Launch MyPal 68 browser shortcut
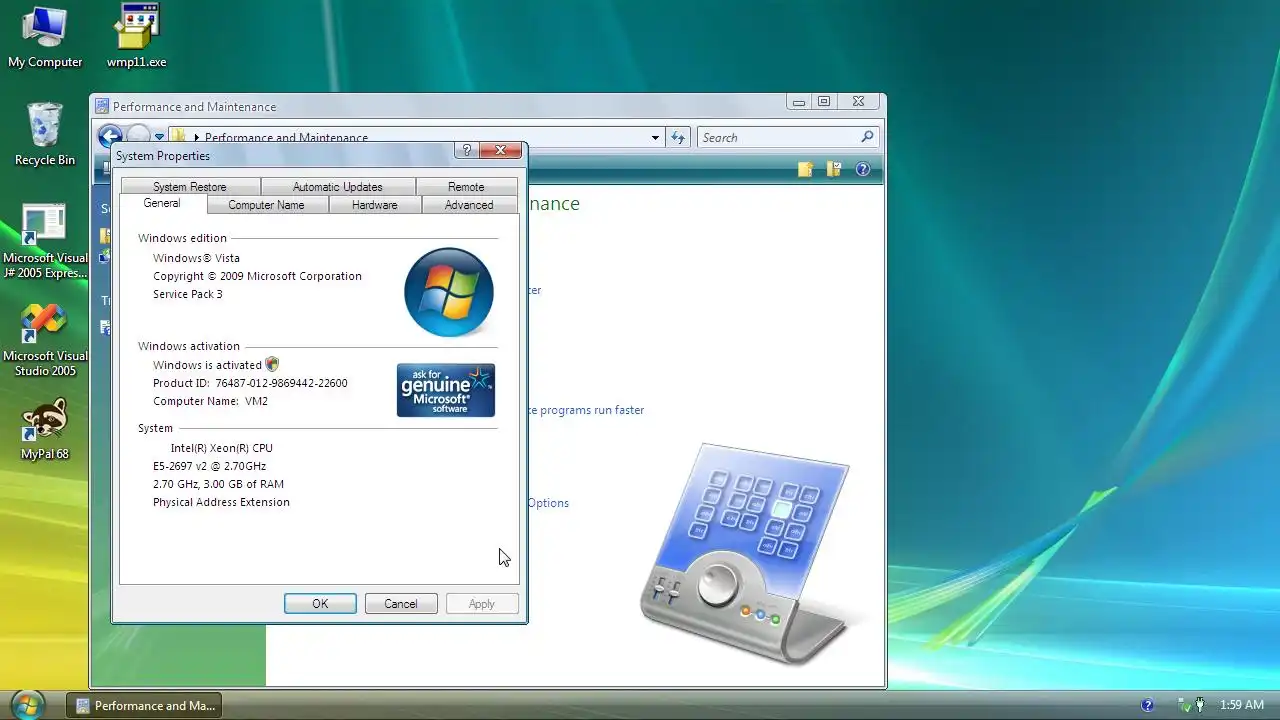This screenshot has width=1280, height=720. 44,430
